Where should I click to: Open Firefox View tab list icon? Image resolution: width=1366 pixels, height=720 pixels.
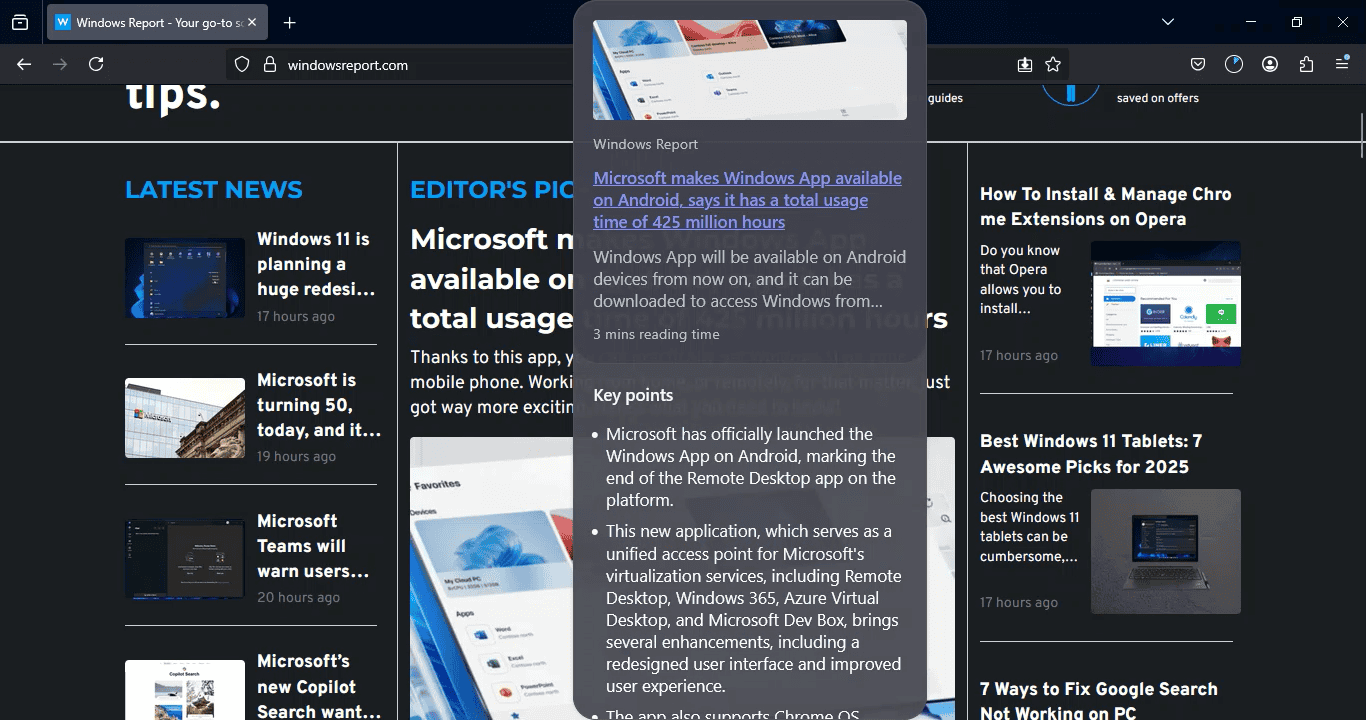pyautogui.click(x=20, y=22)
